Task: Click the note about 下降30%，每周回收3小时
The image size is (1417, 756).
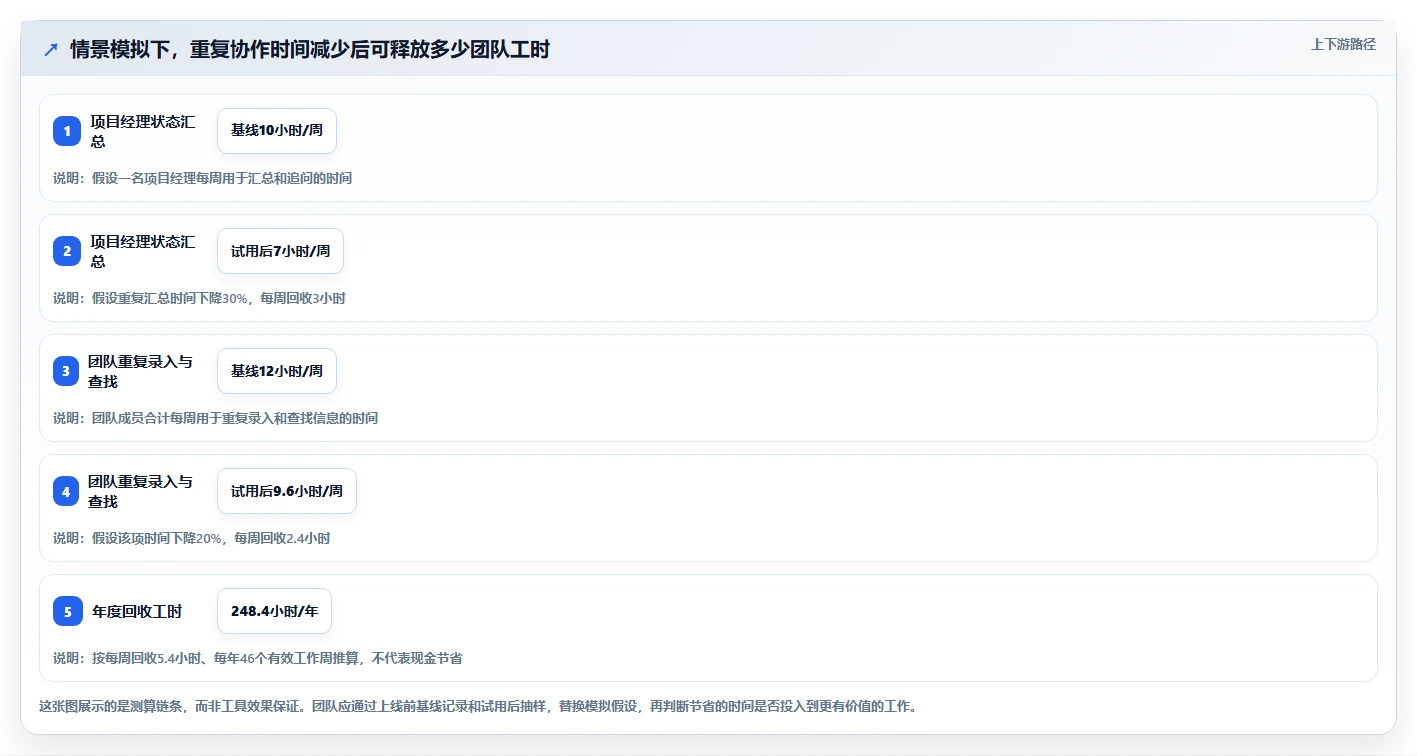Action: pos(199,298)
